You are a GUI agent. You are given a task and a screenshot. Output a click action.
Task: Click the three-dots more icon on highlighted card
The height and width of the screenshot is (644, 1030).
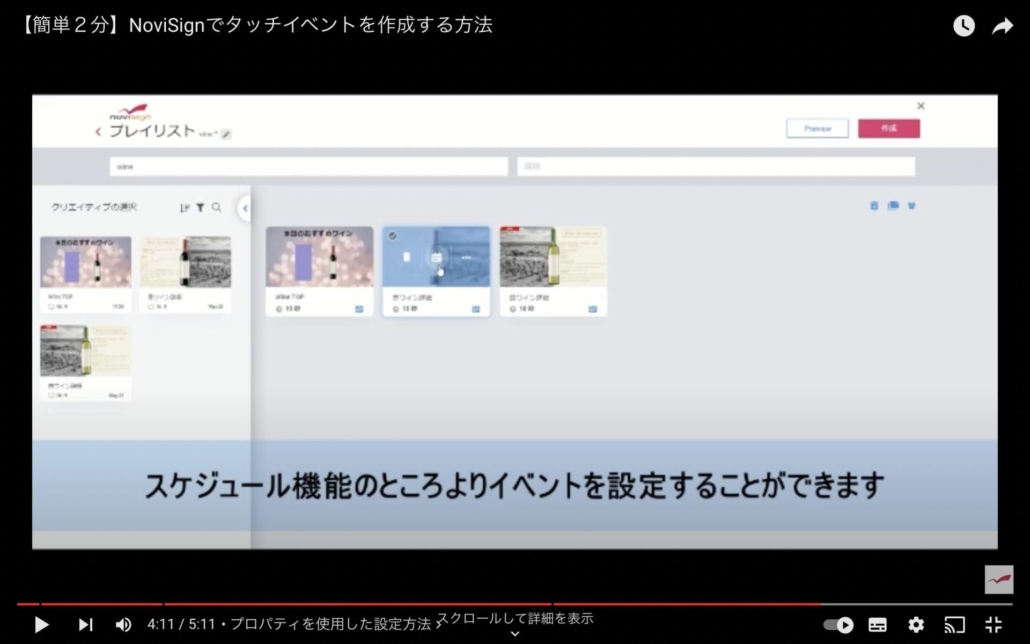pos(466,258)
